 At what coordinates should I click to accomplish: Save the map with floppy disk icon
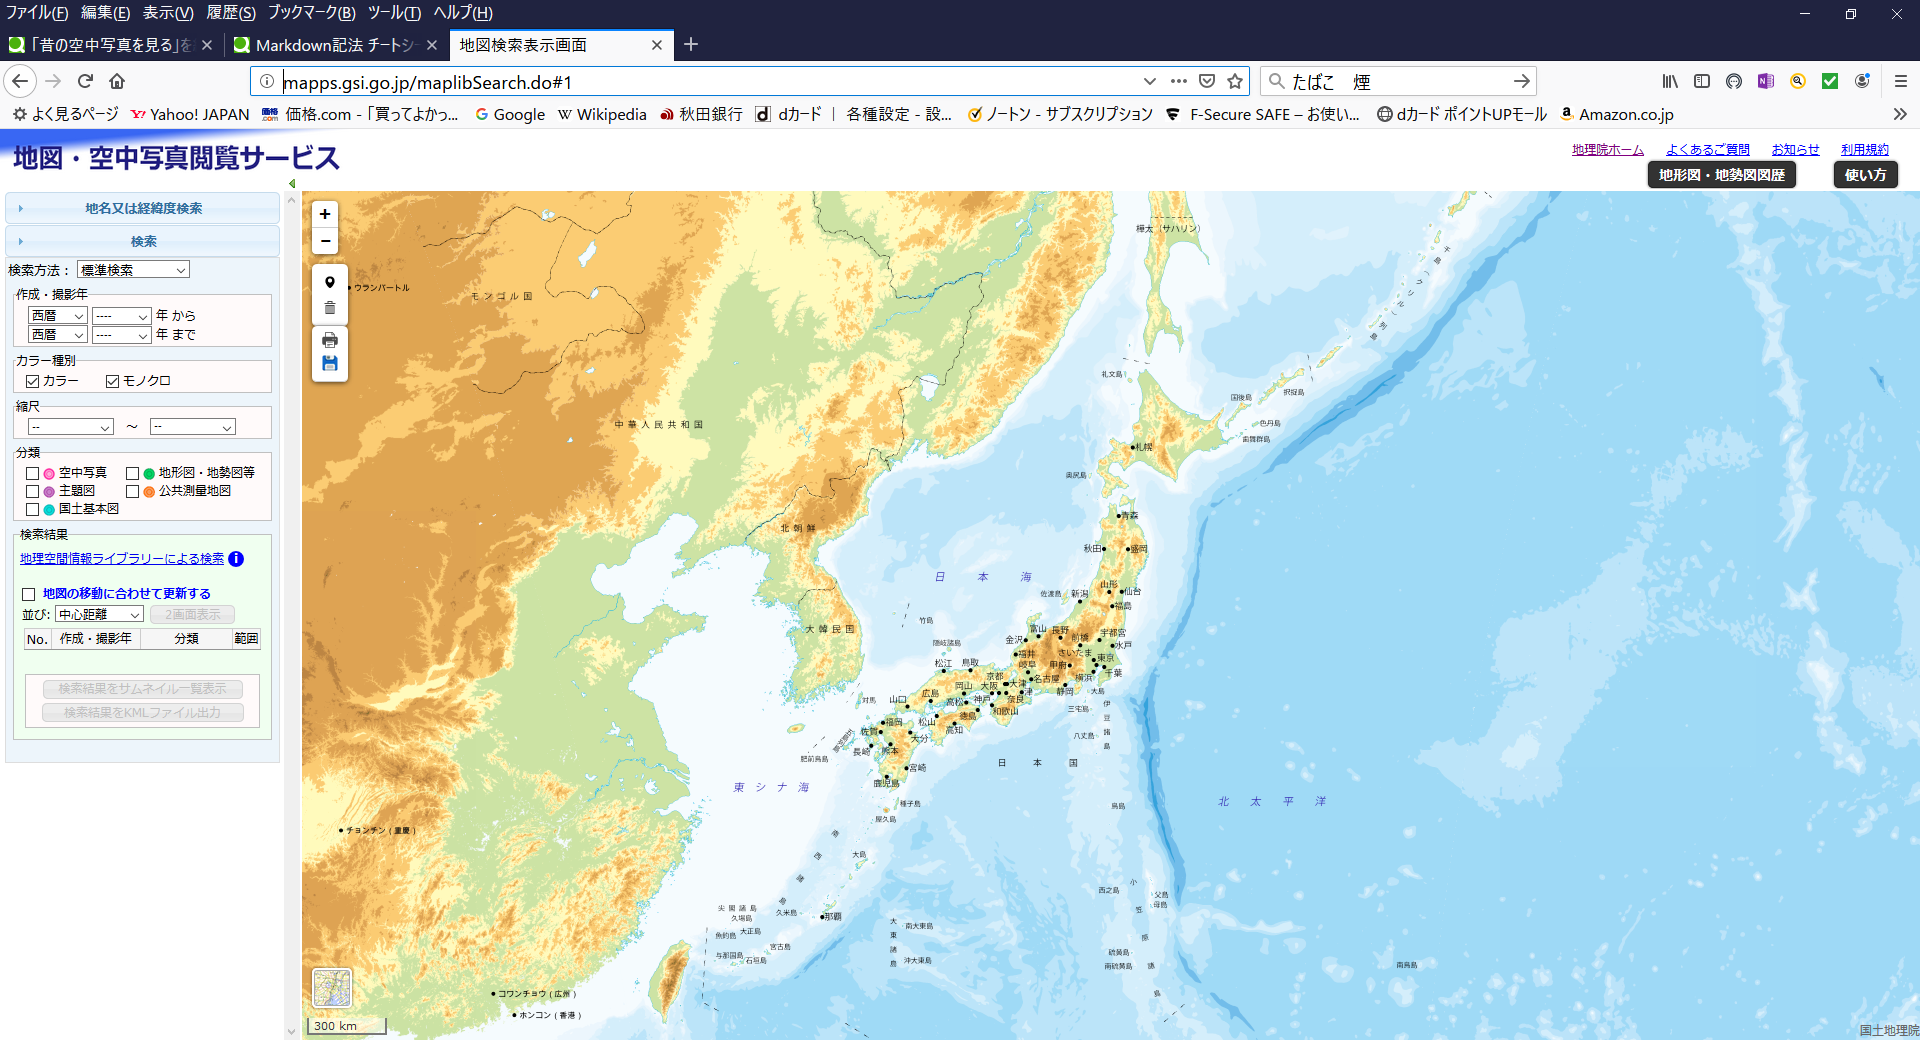pos(330,364)
